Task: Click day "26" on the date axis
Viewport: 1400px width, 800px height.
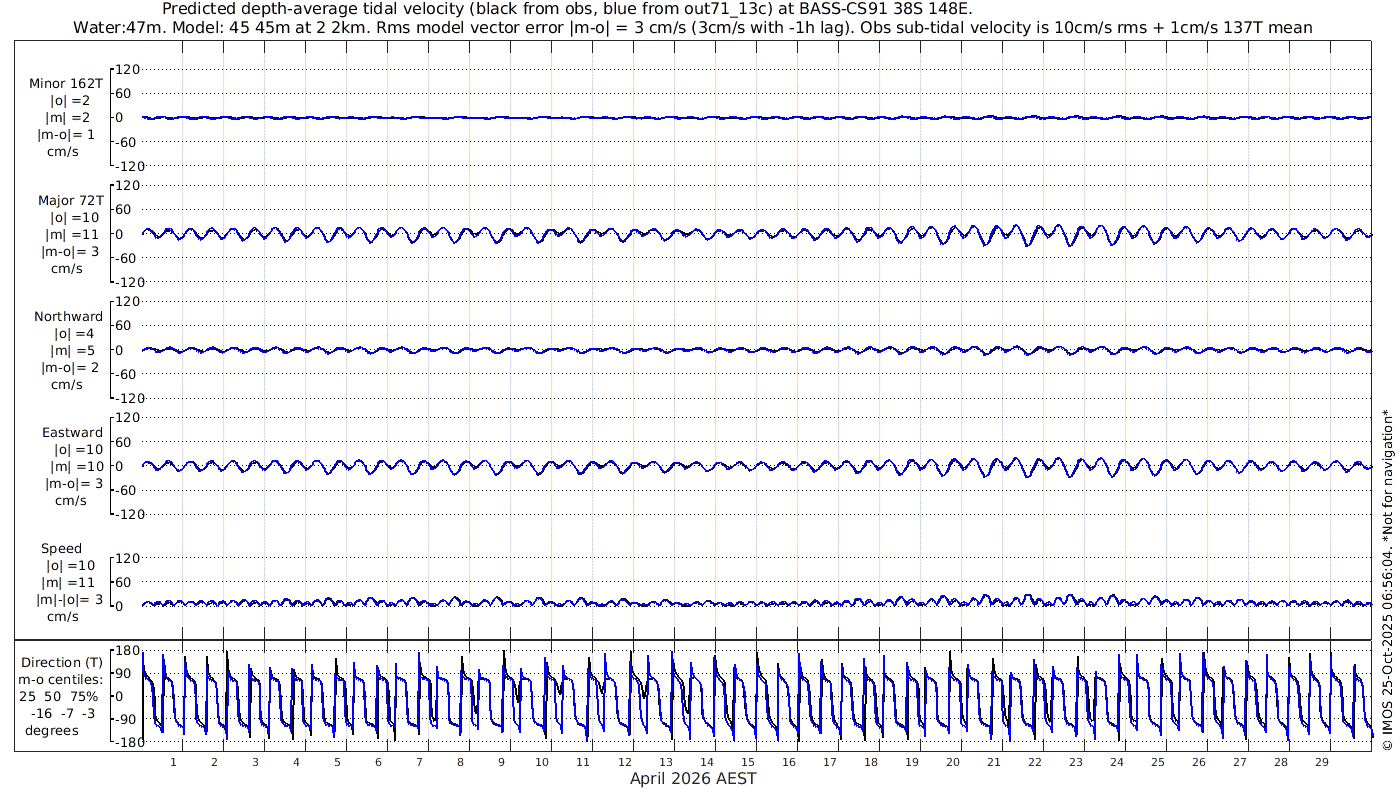Action: point(1198,762)
